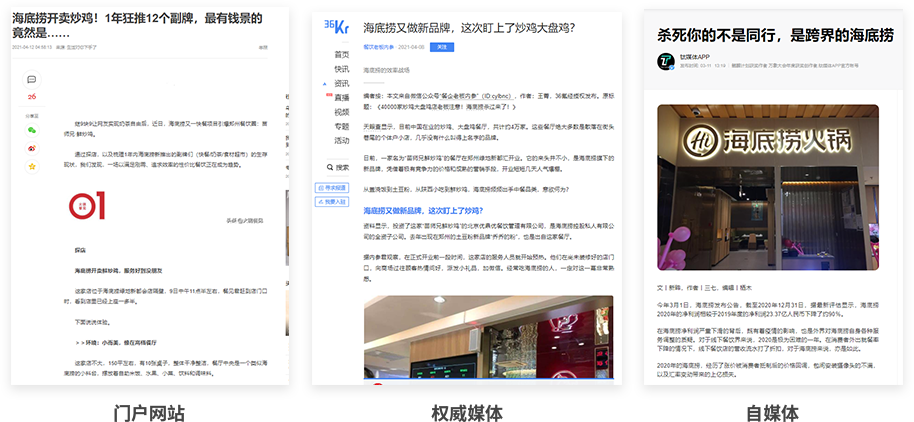
Task: Select 资讯 in the 36Kr sidebar
Action: (x=342, y=83)
